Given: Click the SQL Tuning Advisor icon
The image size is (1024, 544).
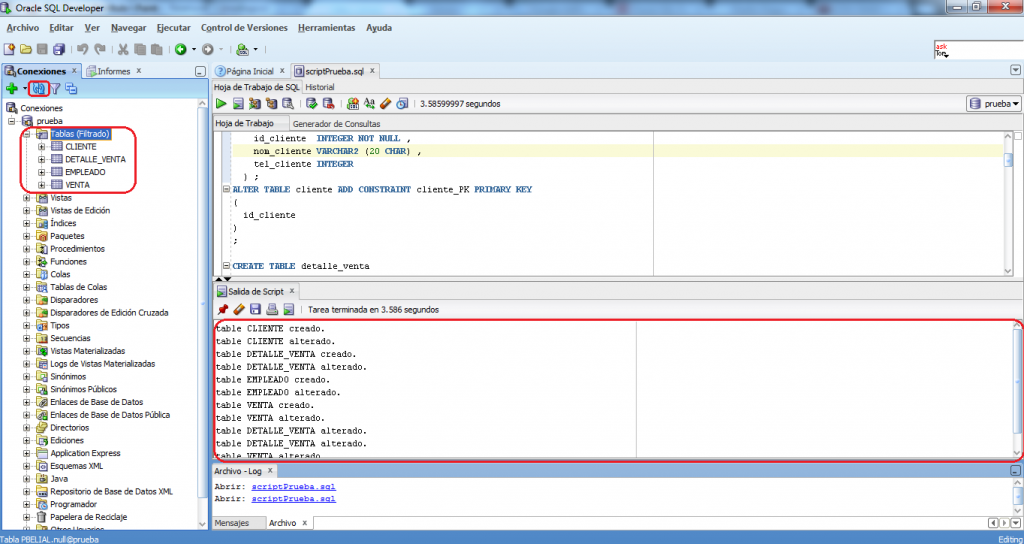Looking at the screenshot, I should tap(287, 103).
